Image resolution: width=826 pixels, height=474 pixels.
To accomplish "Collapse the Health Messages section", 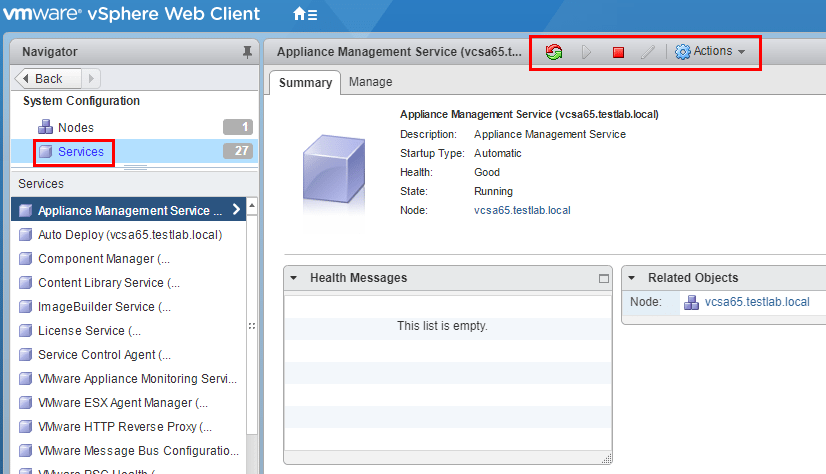I will click(x=294, y=278).
